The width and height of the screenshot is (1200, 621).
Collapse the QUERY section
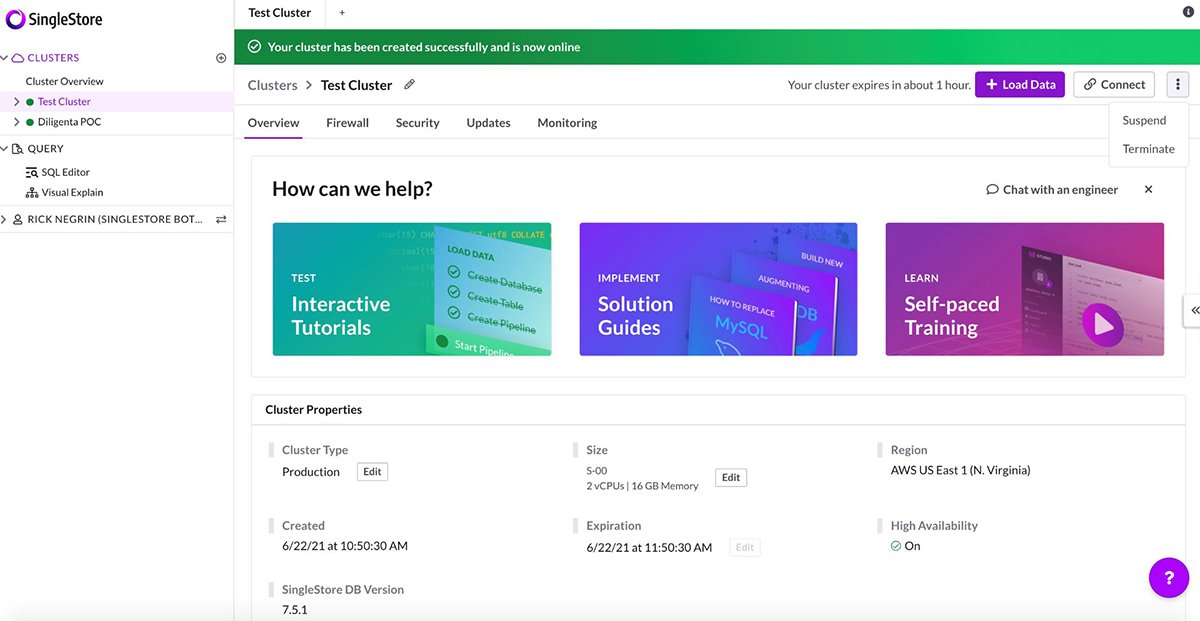(x=5, y=148)
